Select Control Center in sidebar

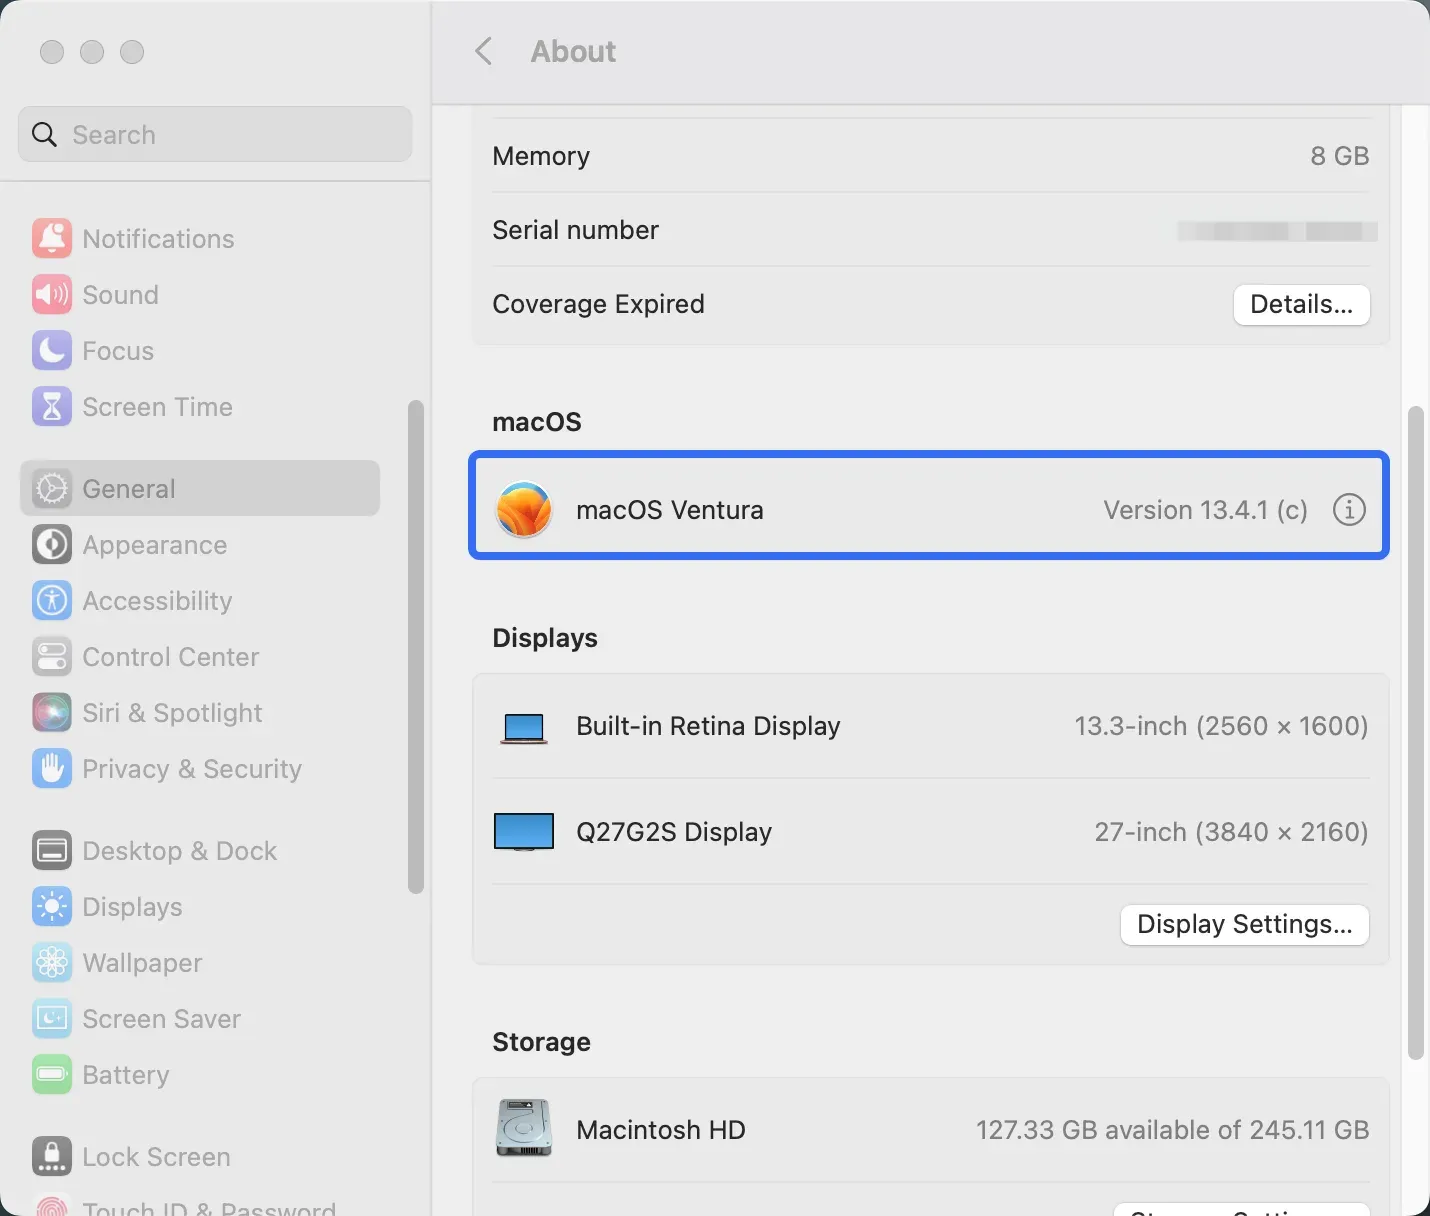point(200,657)
